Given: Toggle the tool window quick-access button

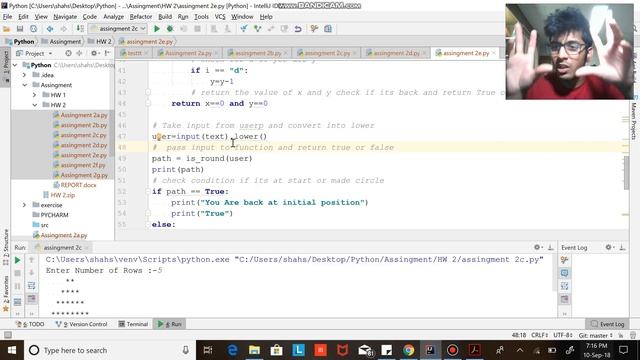Looking at the screenshot, I should pos(7,335).
